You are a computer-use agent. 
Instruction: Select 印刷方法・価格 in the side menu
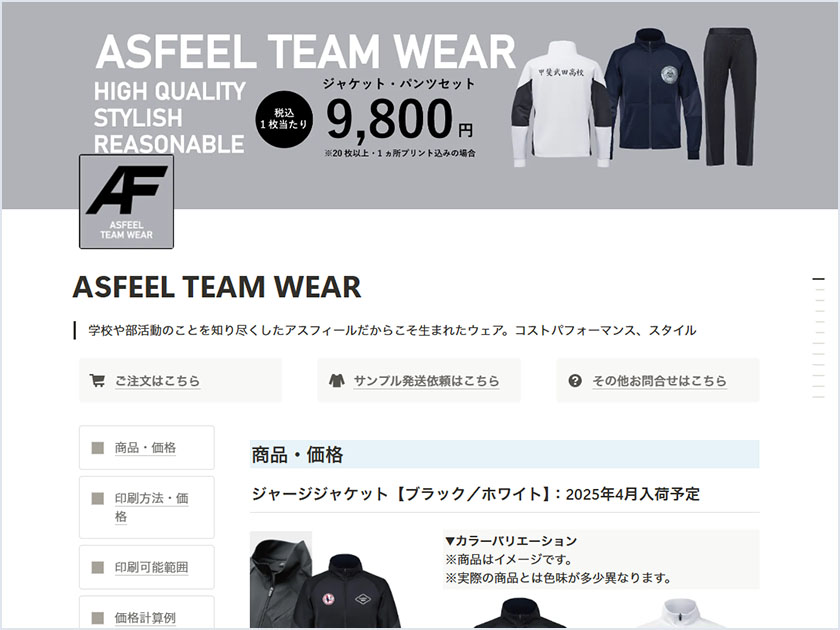147,507
